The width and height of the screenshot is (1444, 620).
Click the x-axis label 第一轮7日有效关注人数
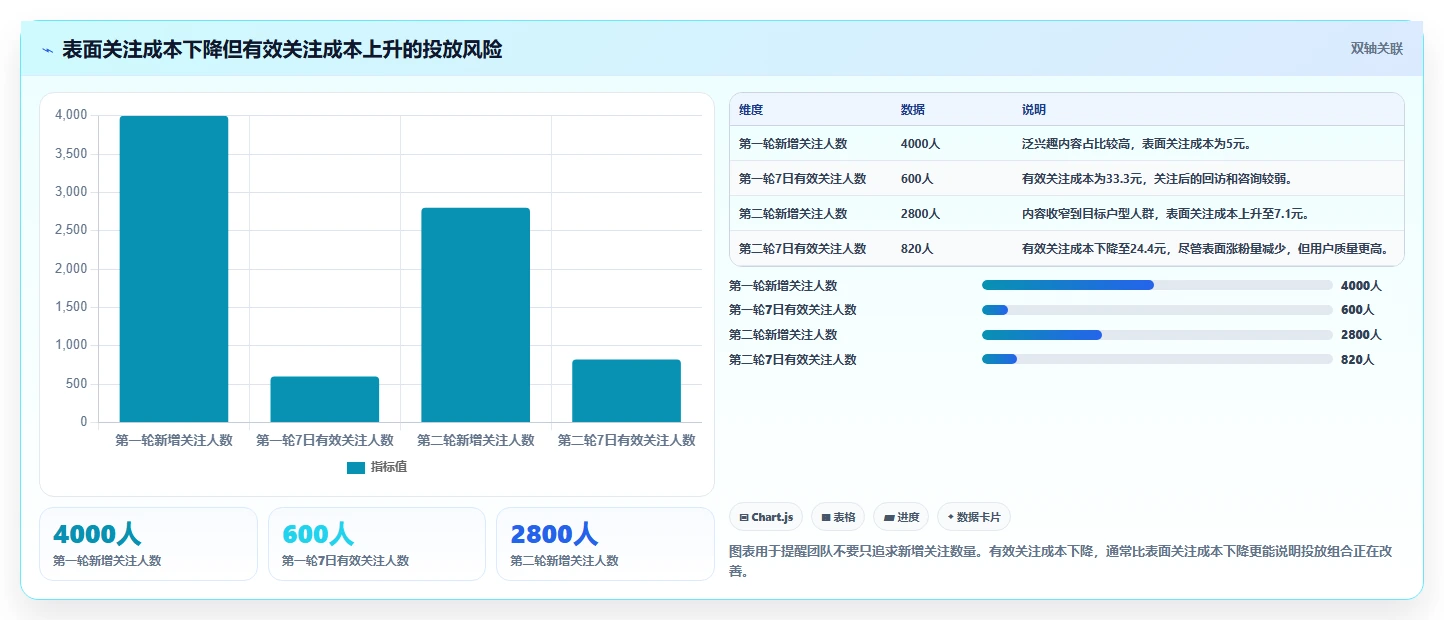pos(325,440)
